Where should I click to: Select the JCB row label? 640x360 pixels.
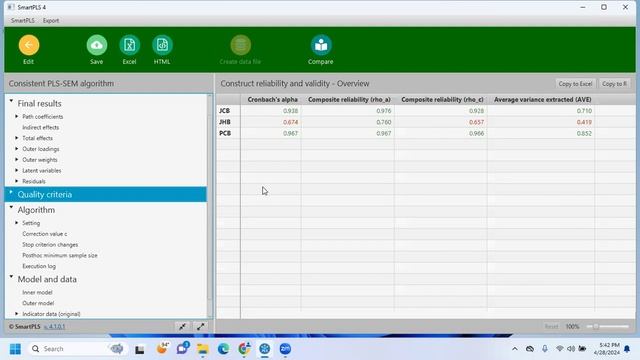(224, 111)
